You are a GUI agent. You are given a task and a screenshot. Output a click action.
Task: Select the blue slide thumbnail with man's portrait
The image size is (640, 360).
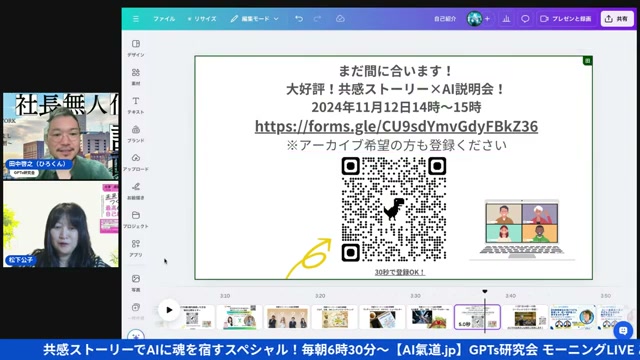tap(573, 317)
